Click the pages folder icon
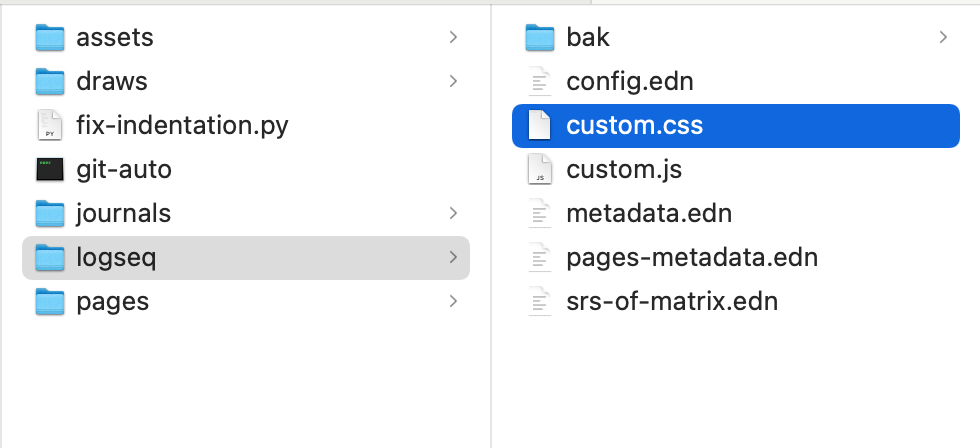This screenshot has width=980, height=448. (50, 301)
